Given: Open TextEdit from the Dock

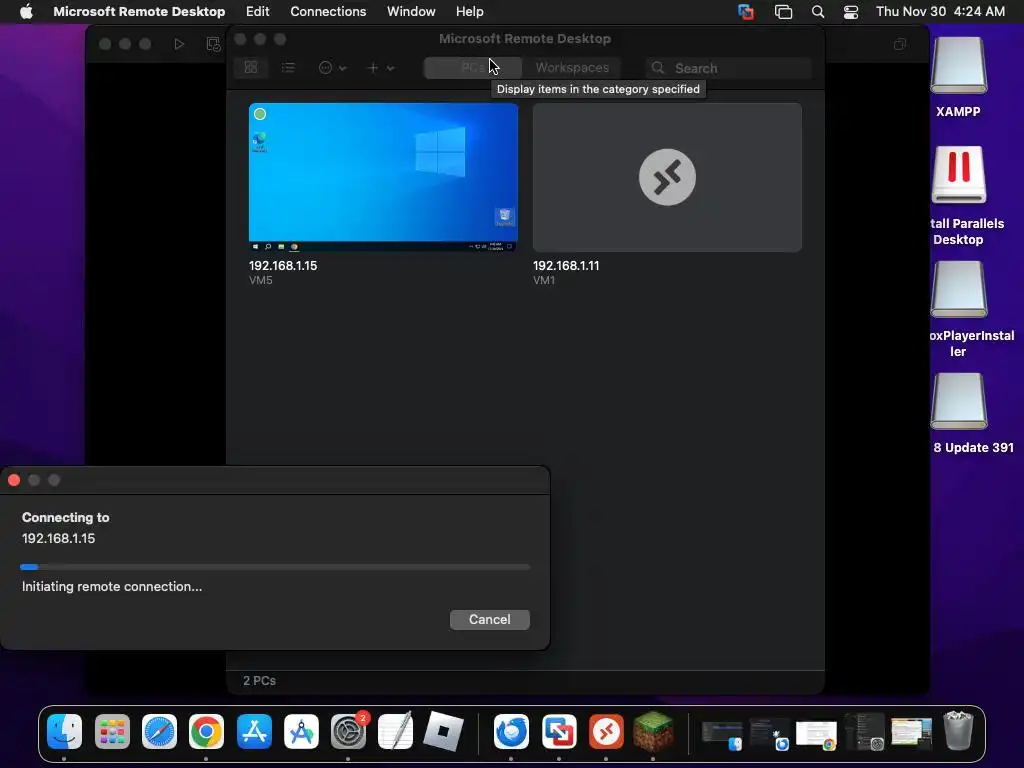Looking at the screenshot, I should coord(396,731).
